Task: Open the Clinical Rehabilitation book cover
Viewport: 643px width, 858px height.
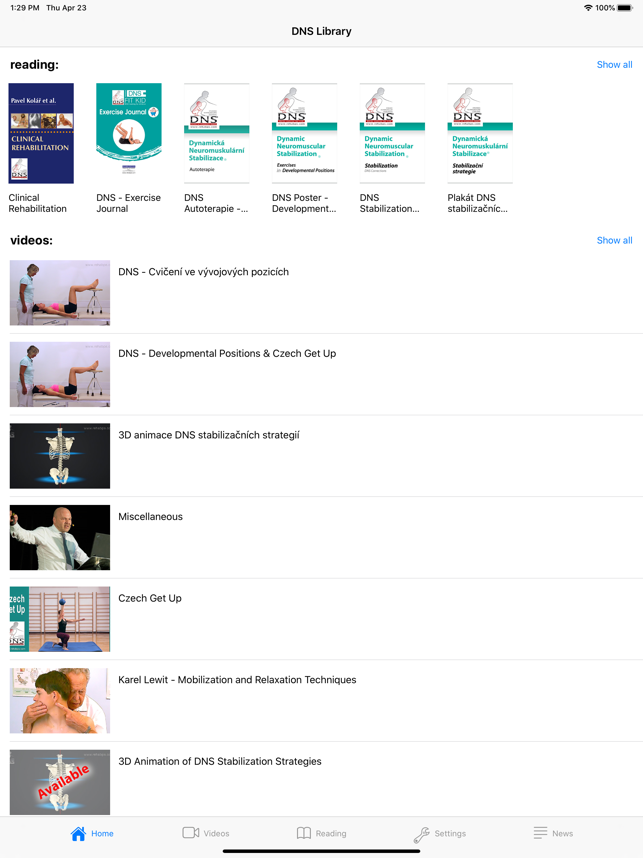Action: (x=41, y=133)
